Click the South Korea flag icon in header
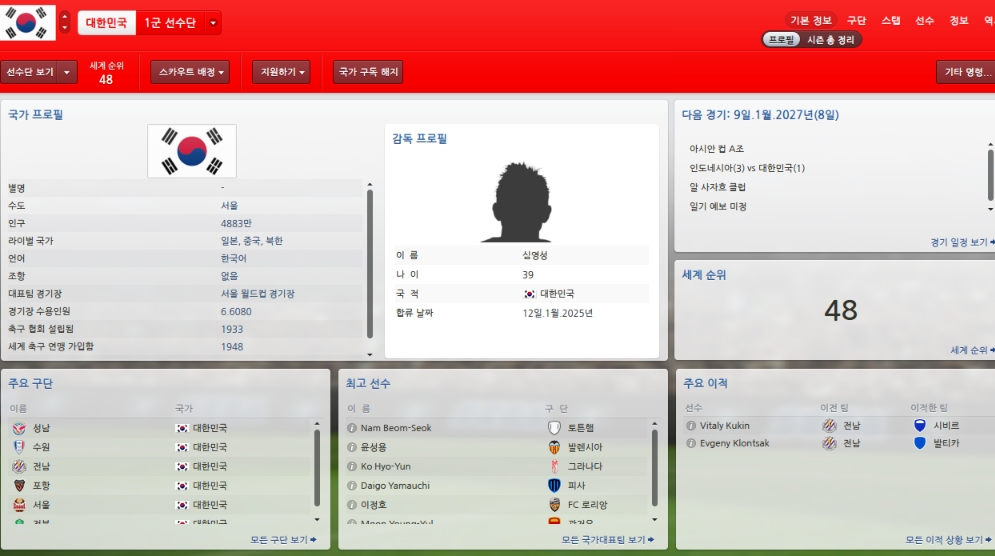The width and height of the screenshot is (995, 556). coord(28,22)
